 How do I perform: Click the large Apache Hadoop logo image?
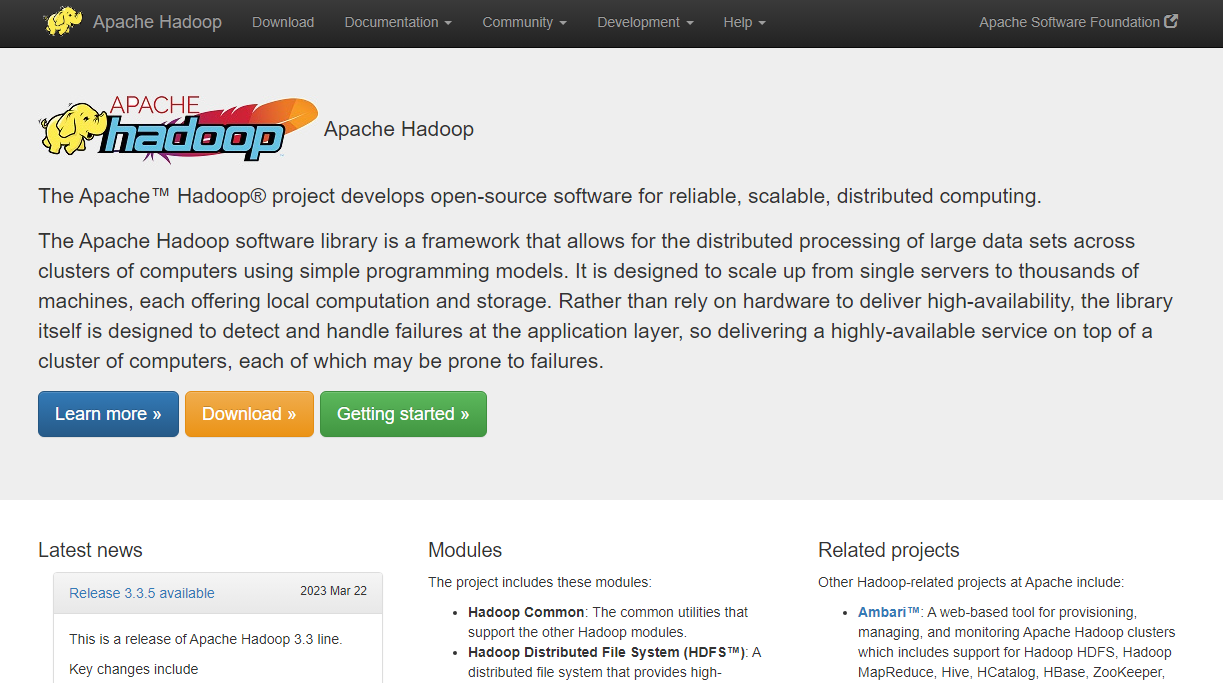click(178, 130)
